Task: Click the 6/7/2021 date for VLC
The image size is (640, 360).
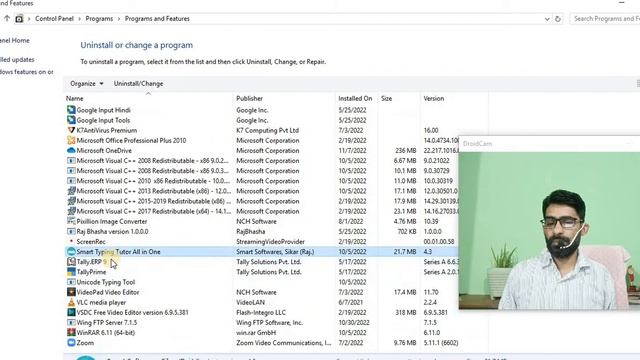Action: [x=351, y=302]
